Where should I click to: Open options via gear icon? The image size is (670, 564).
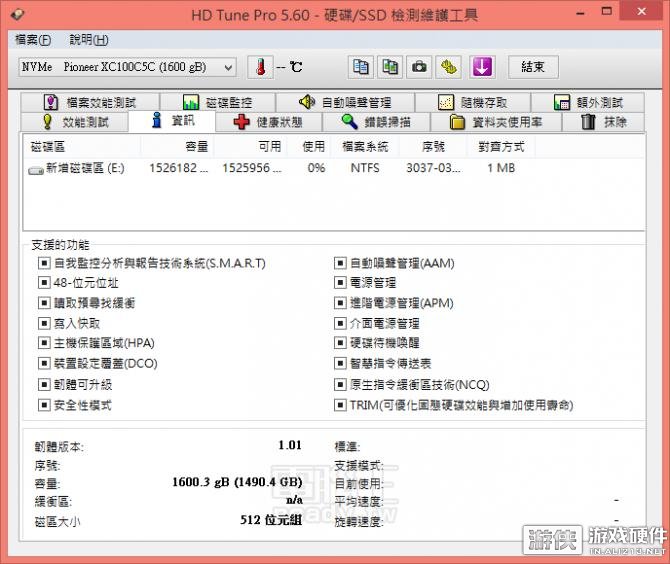(x=448, y=67)
